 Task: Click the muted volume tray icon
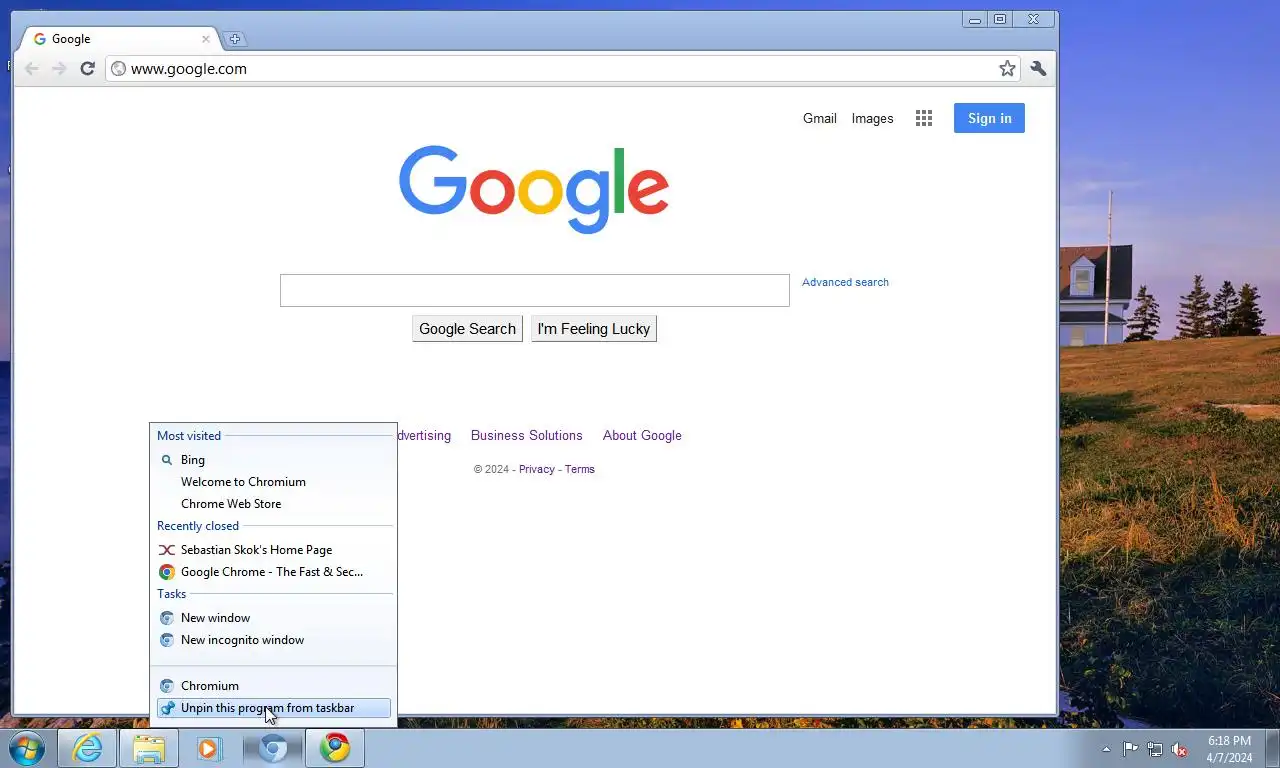tap(1180, 749)
